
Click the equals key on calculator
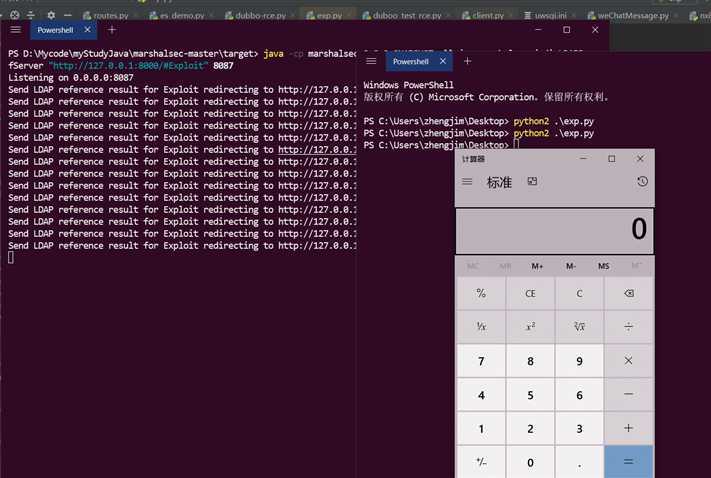628,462
